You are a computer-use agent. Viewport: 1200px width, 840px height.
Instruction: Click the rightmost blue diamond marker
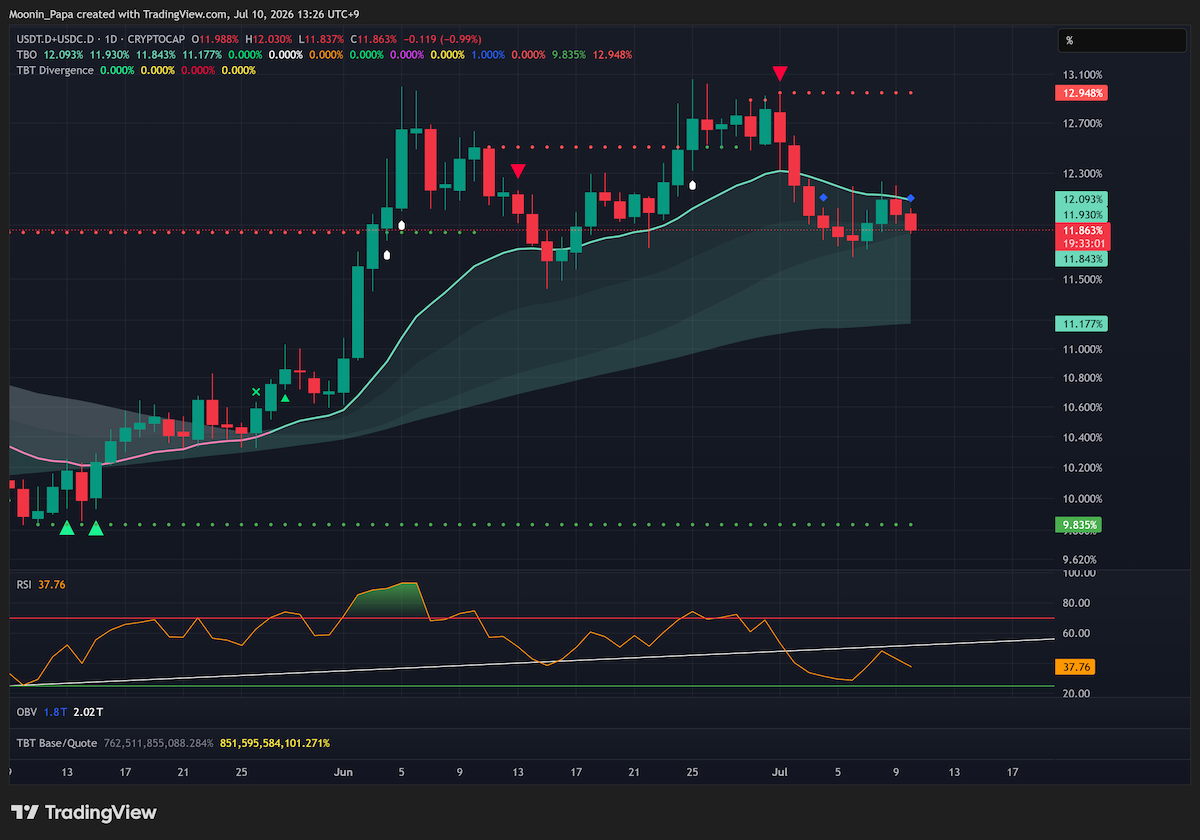[x=911, y=198]
